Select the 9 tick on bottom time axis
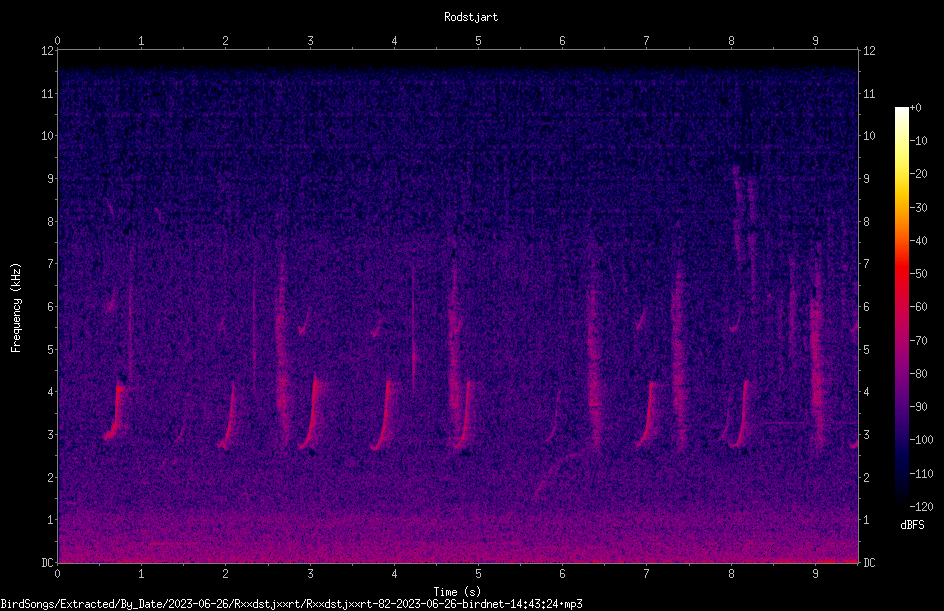The image size is (944, 611). 815,574
